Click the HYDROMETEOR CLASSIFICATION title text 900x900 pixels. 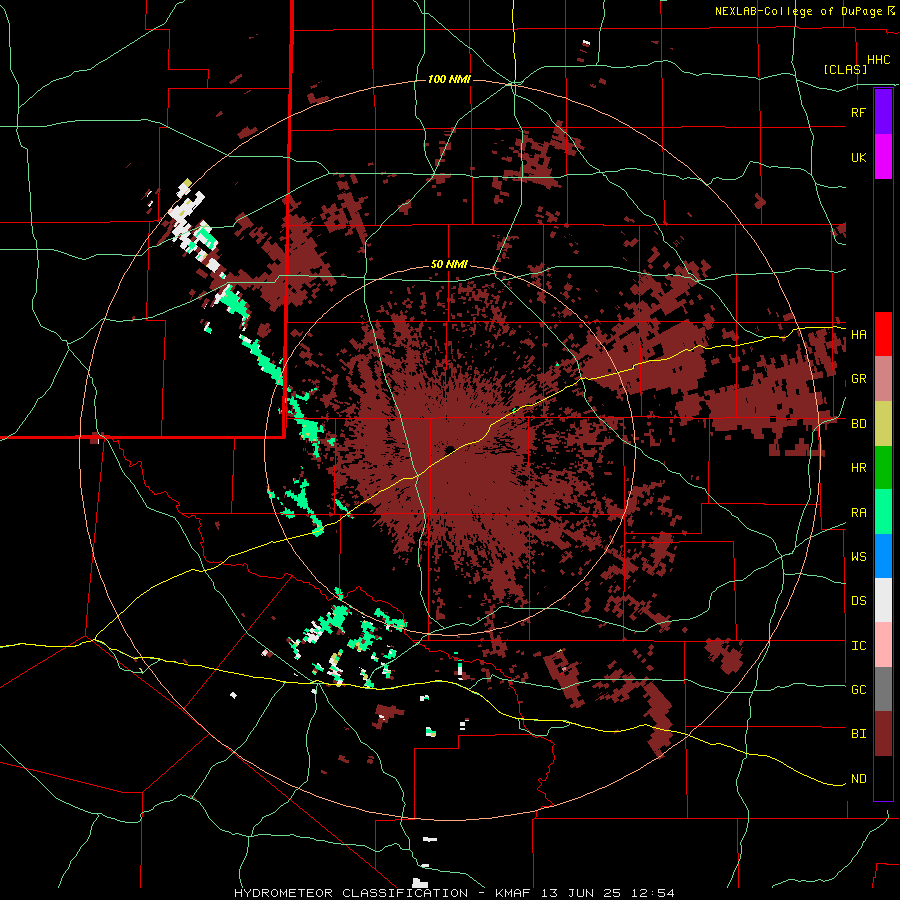click(351, 893)
